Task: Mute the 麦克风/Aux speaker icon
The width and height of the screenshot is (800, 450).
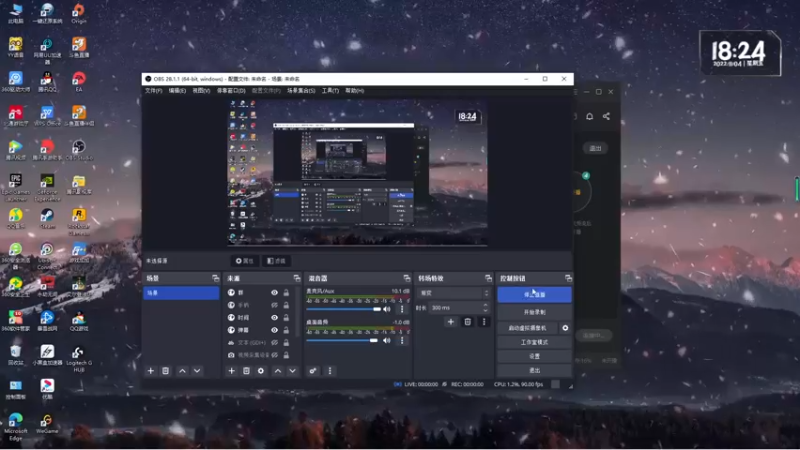Action: [387, 309]
